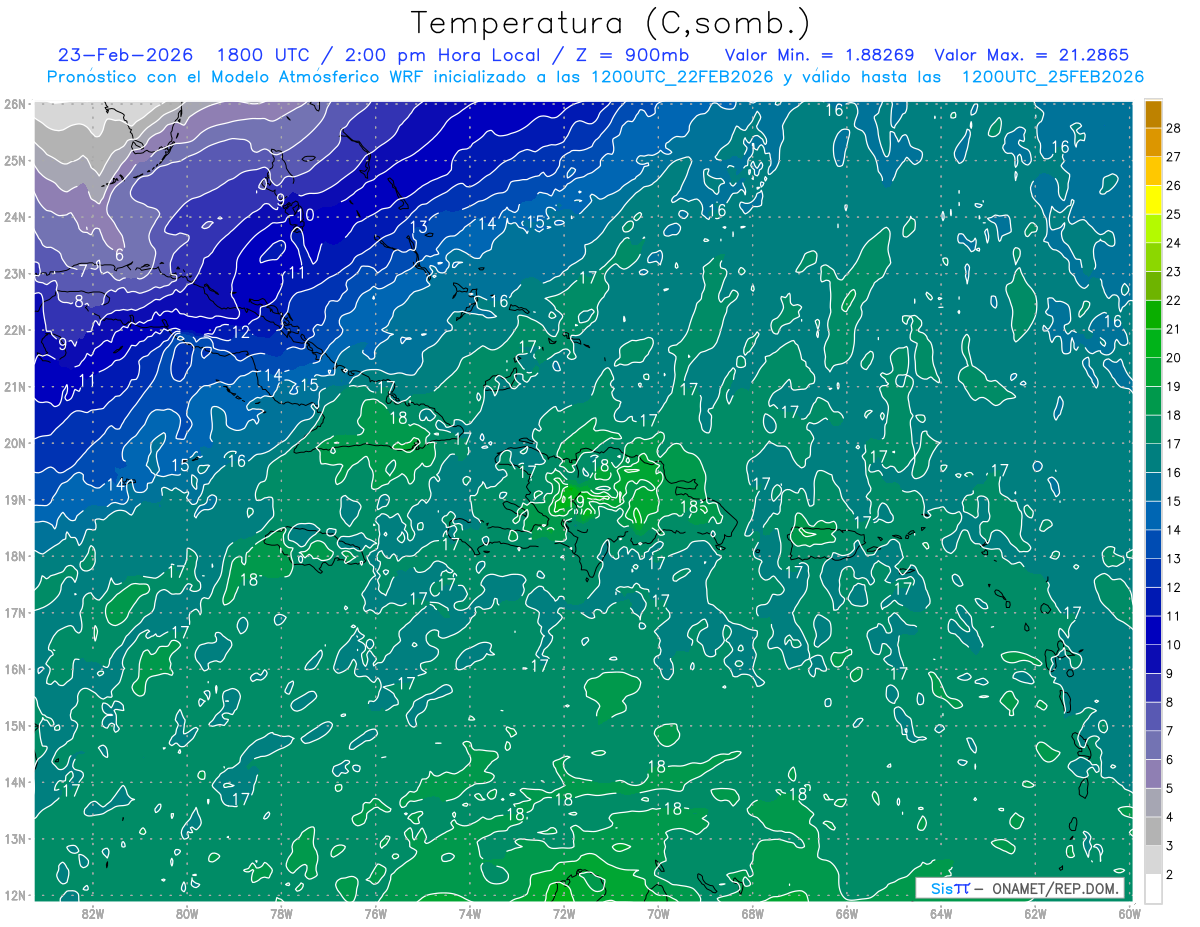Click the '19' contour label over Hispaniola
Viewport: 1200px width, 927px height.
(x=575, y=502)
